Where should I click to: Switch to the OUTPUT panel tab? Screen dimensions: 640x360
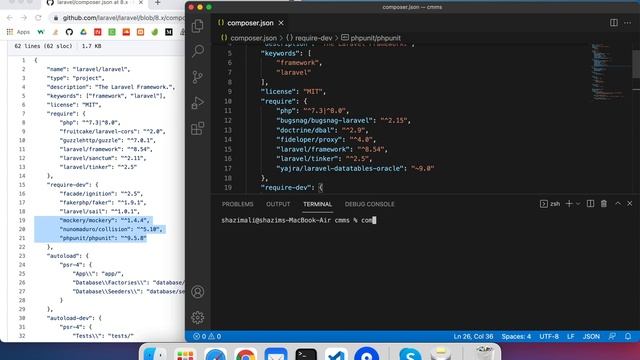278,204
